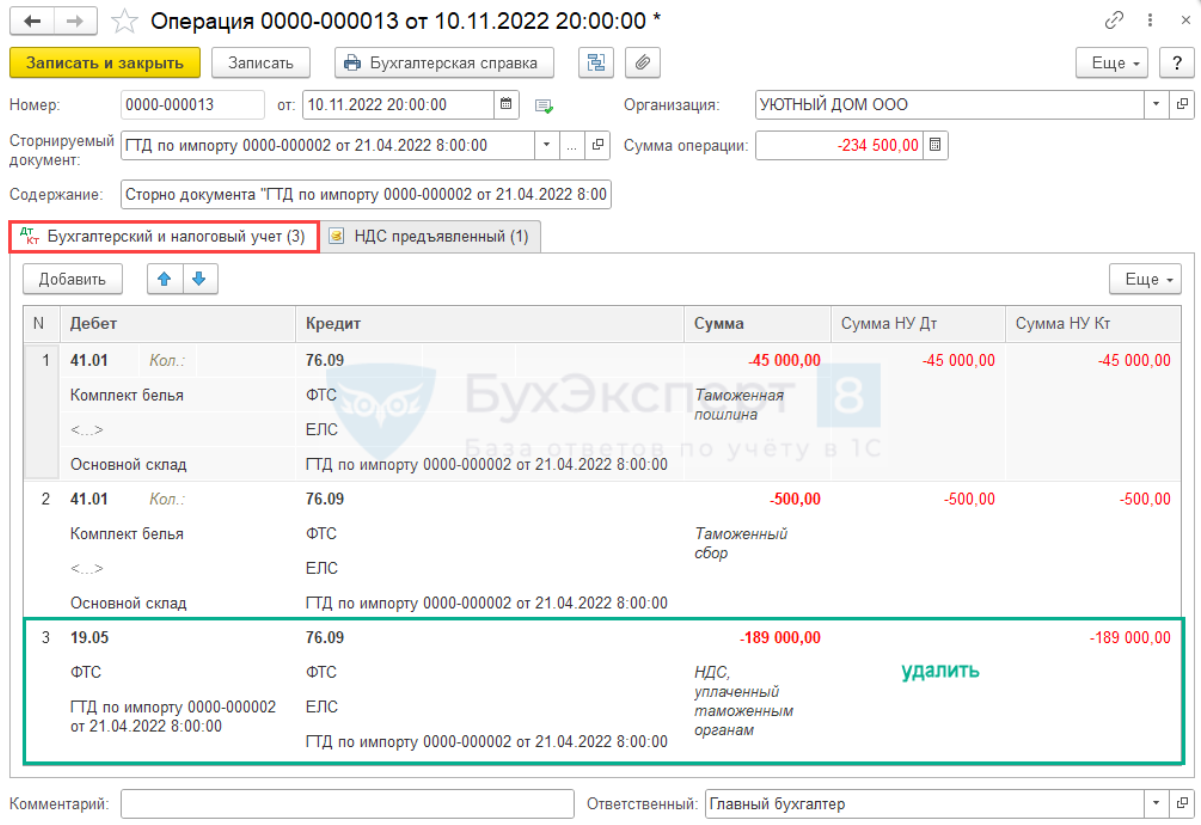This screenshot has height=825, width=1201.
Task: Select row 2 debit account 41.01
Action: pyautogui.click(x=90, y=499)
